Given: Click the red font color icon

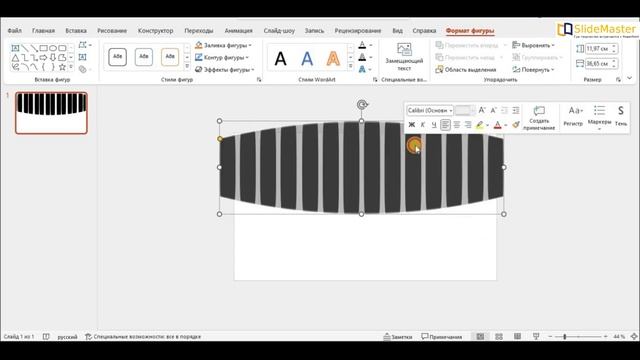Looking at the screenshot, I should tap(498, 125).
